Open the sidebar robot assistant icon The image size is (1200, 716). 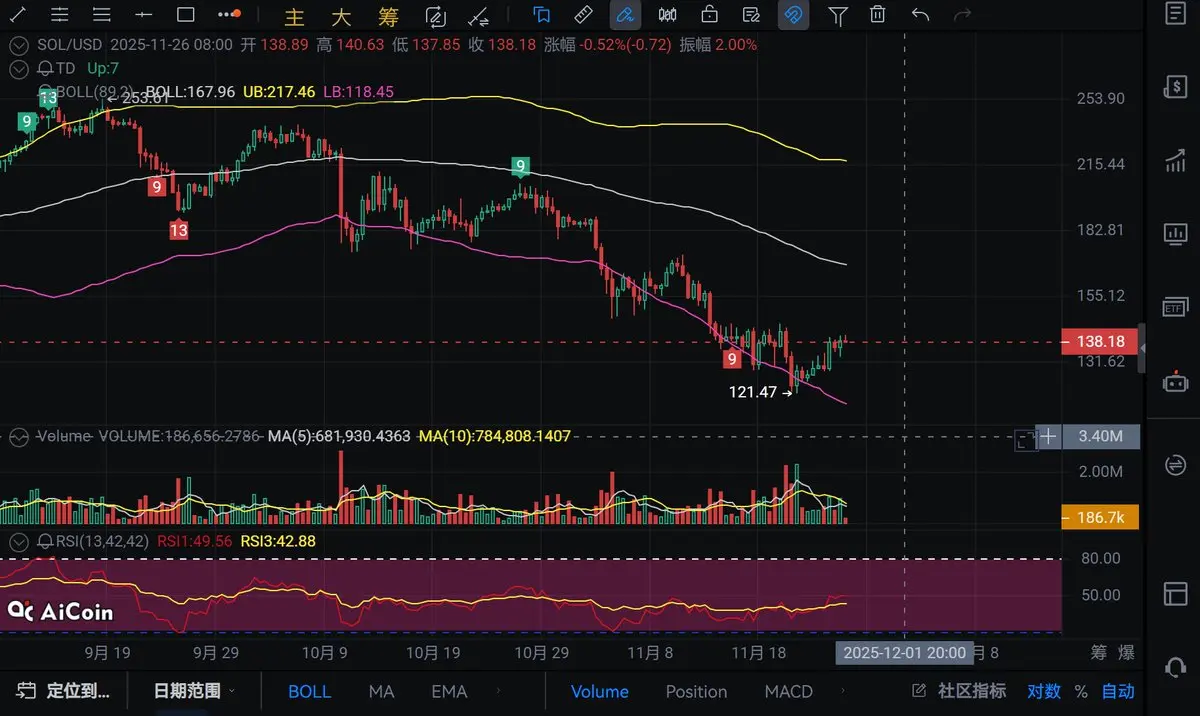click(x=1175, y=381)
